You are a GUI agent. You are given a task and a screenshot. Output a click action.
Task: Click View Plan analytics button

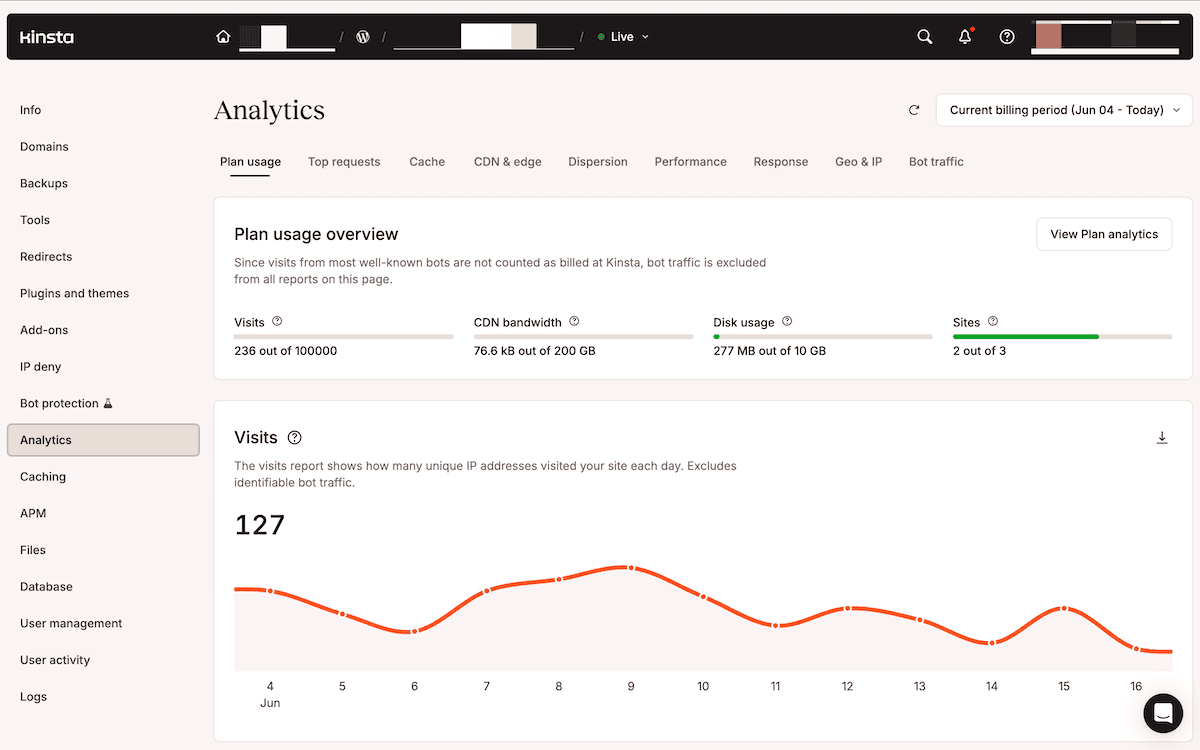click(1104, 234)
